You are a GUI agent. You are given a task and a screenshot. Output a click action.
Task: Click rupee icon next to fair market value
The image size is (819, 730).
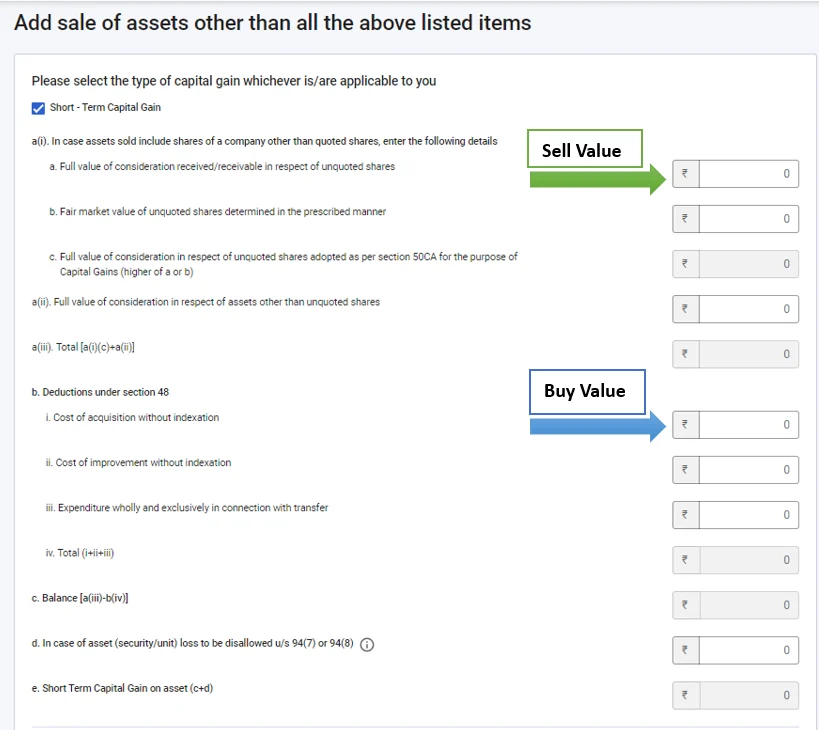pos(685,219)
